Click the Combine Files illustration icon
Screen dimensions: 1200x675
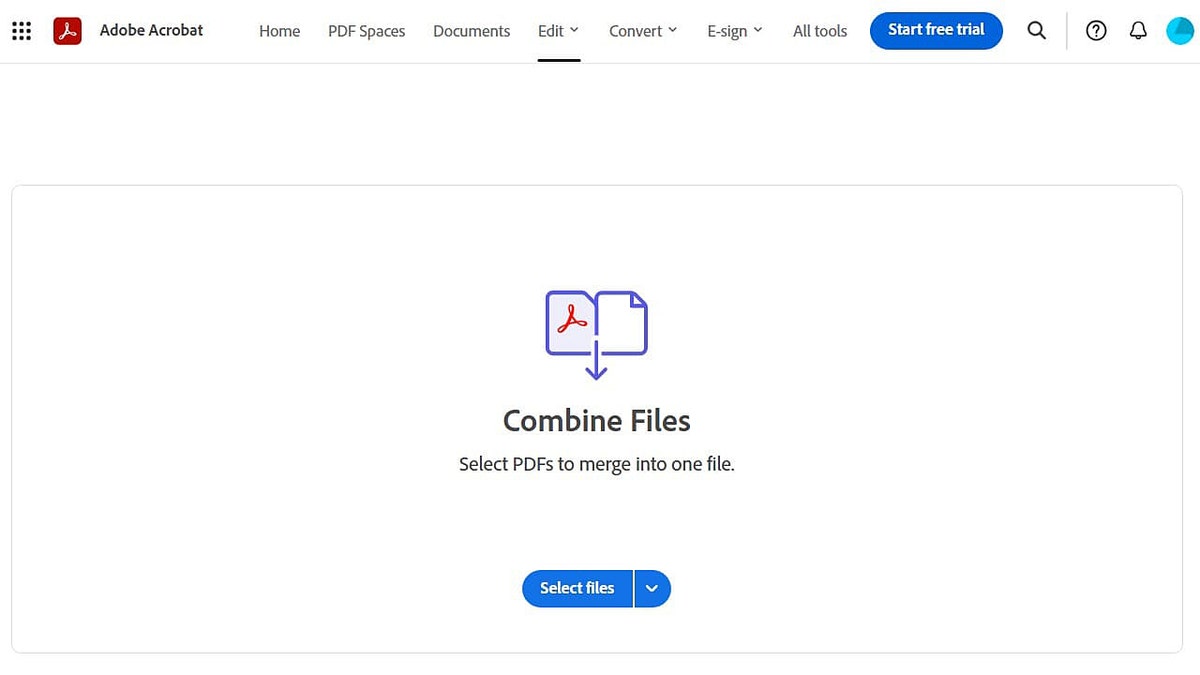coord(596,332)
